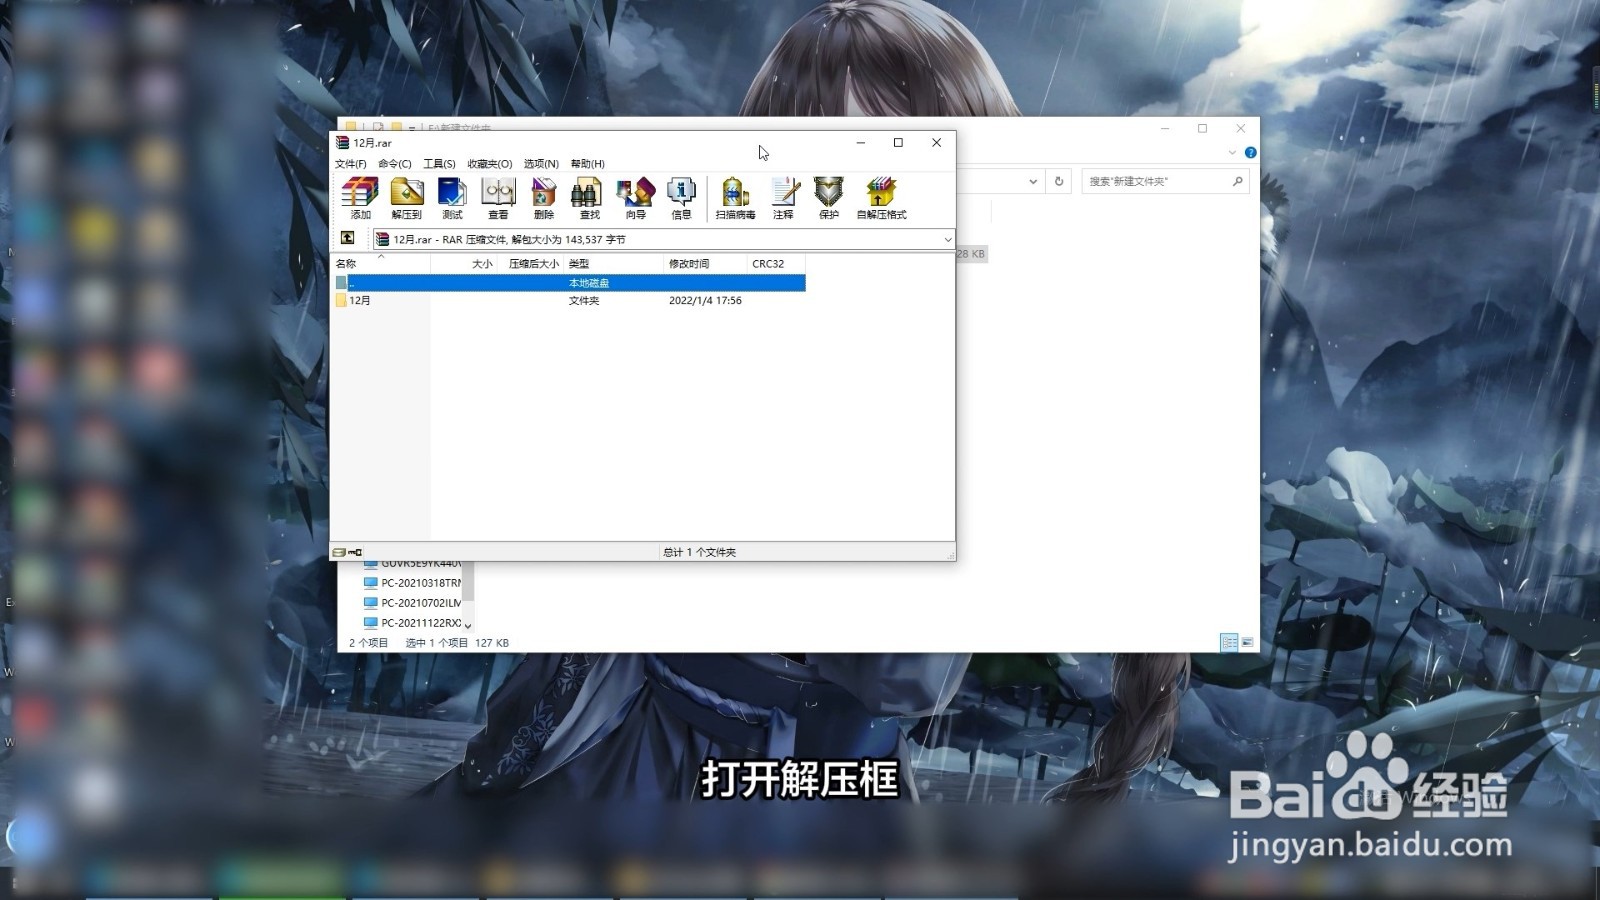1600x900 pixels.
Task: Click the date 2022/1/4 17:56 cell
Action: tap(705, 300)
